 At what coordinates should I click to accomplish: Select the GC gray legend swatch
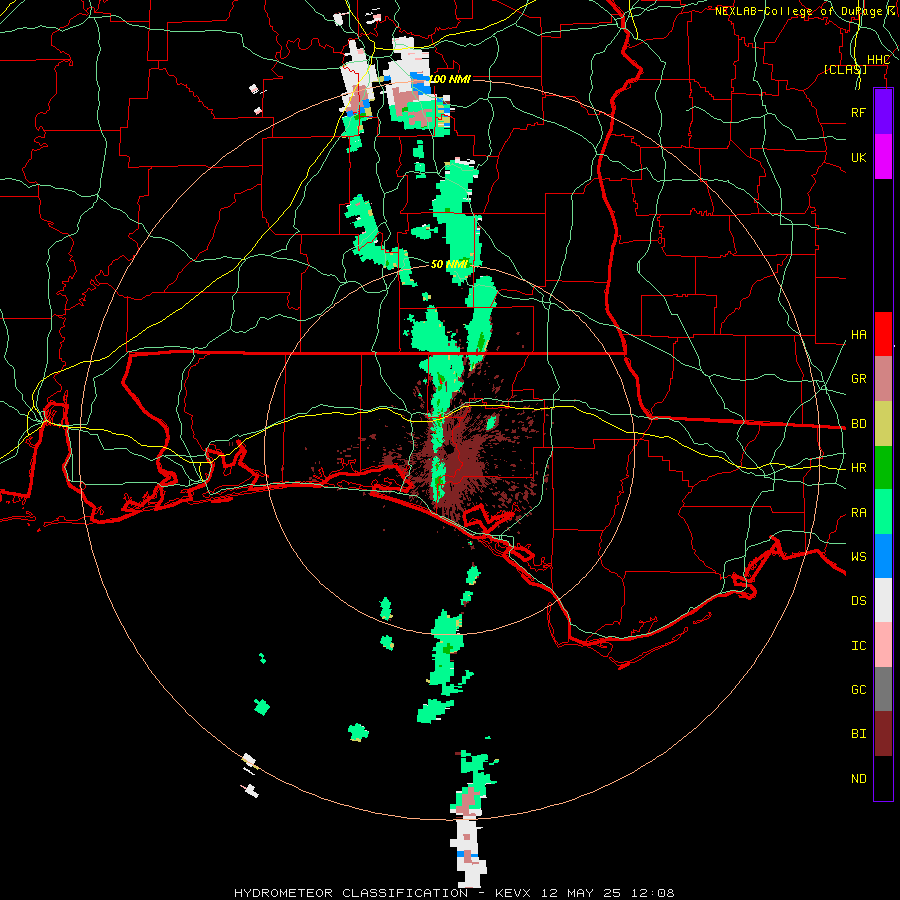(883, 689)
